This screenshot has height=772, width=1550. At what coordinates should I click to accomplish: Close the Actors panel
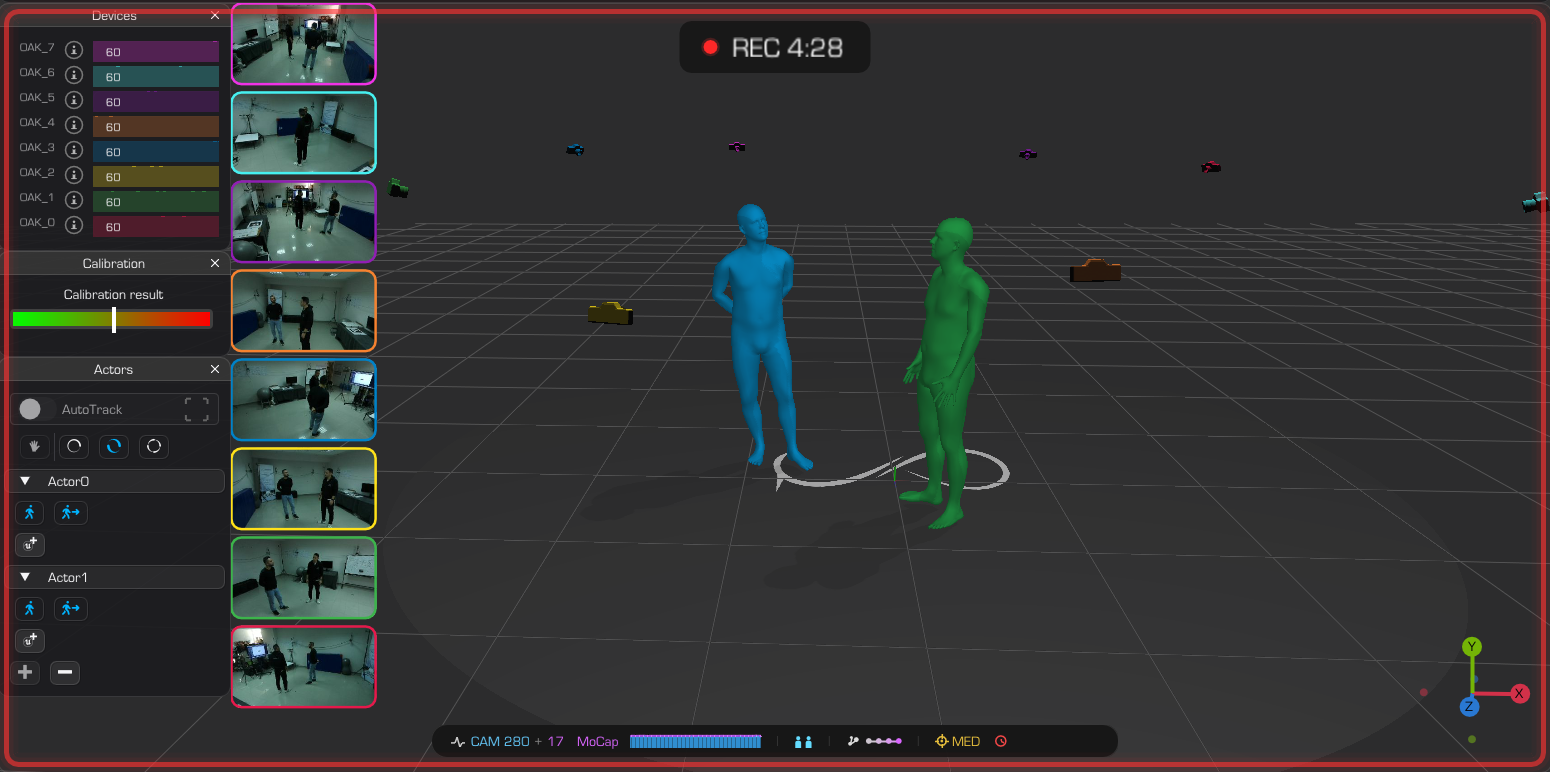(x=215, y=369)
